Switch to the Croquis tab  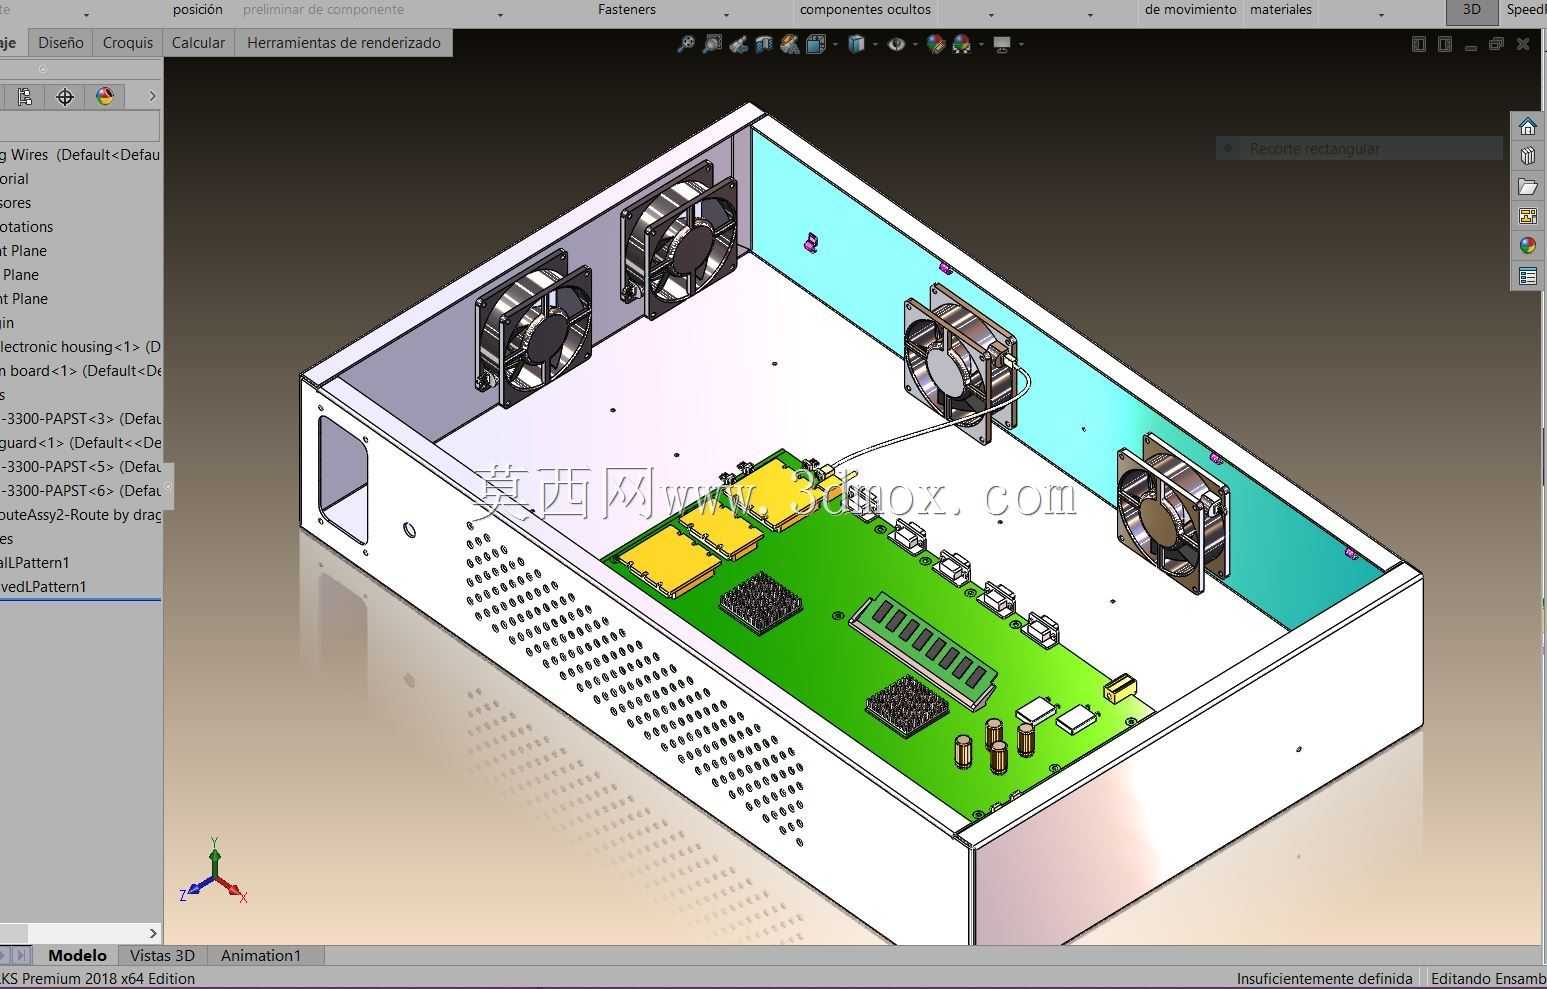pyautogui.click(x=128, y=43)
